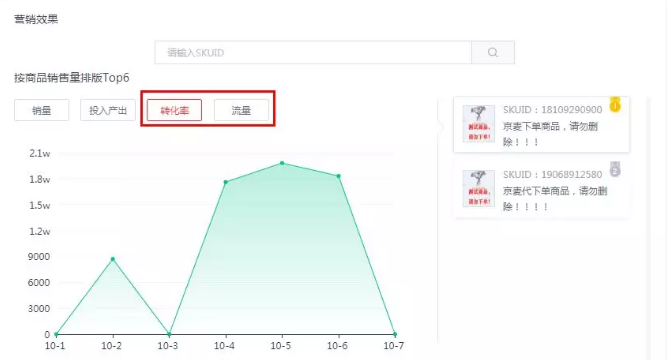
Task: Switch to the 转化率 tab
Action: pos(174,110)
